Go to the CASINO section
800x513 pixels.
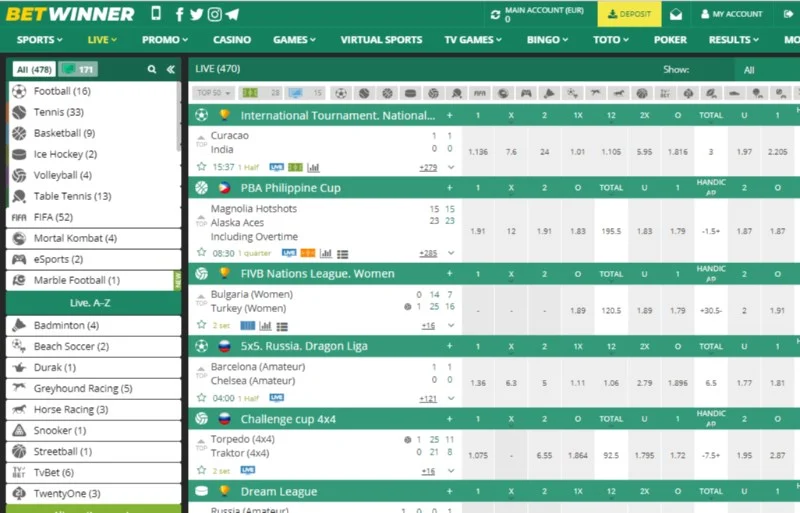tap(232, 39)
